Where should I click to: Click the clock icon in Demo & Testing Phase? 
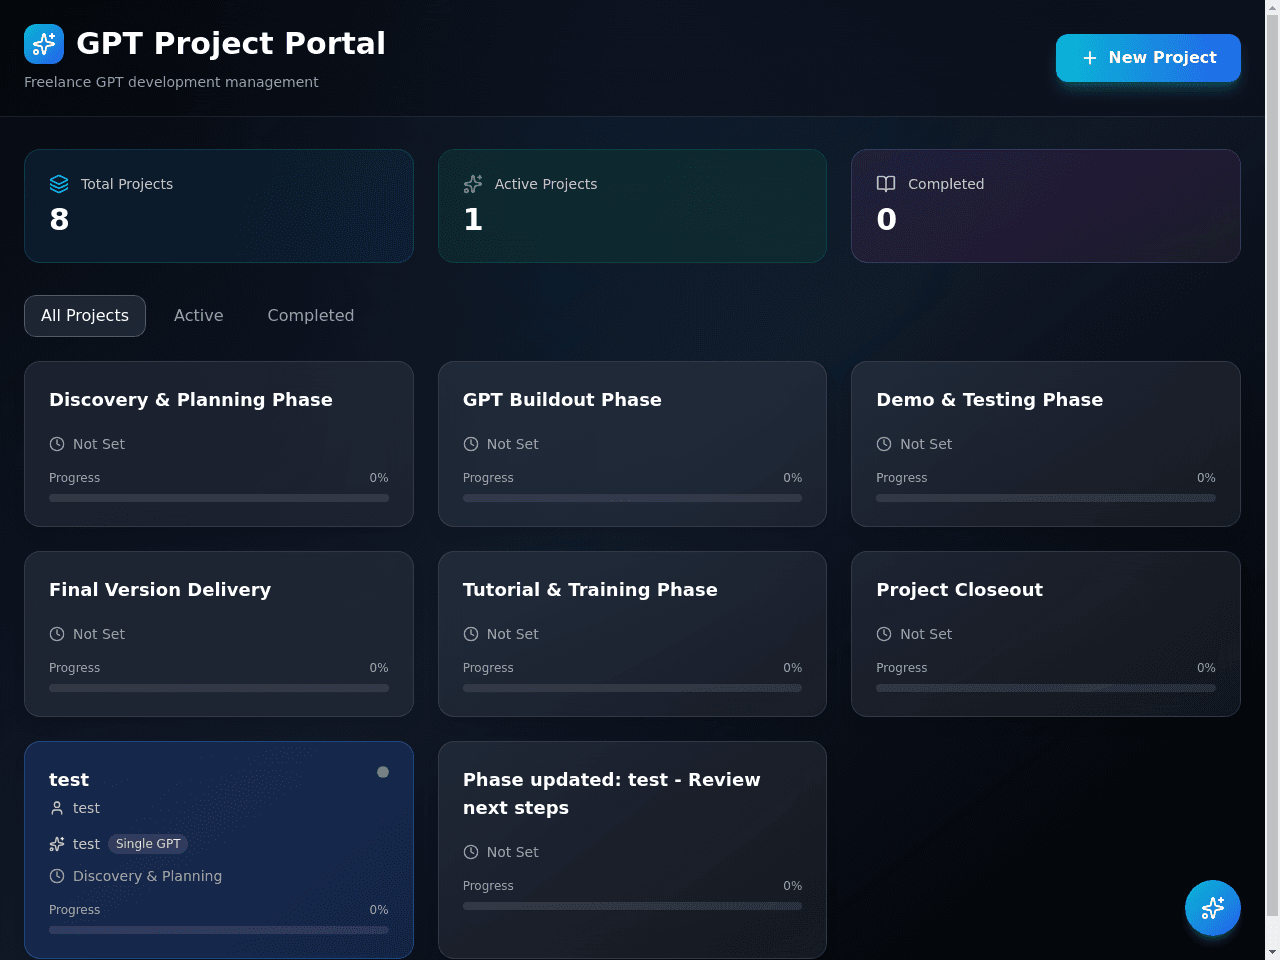click(884, 444)
